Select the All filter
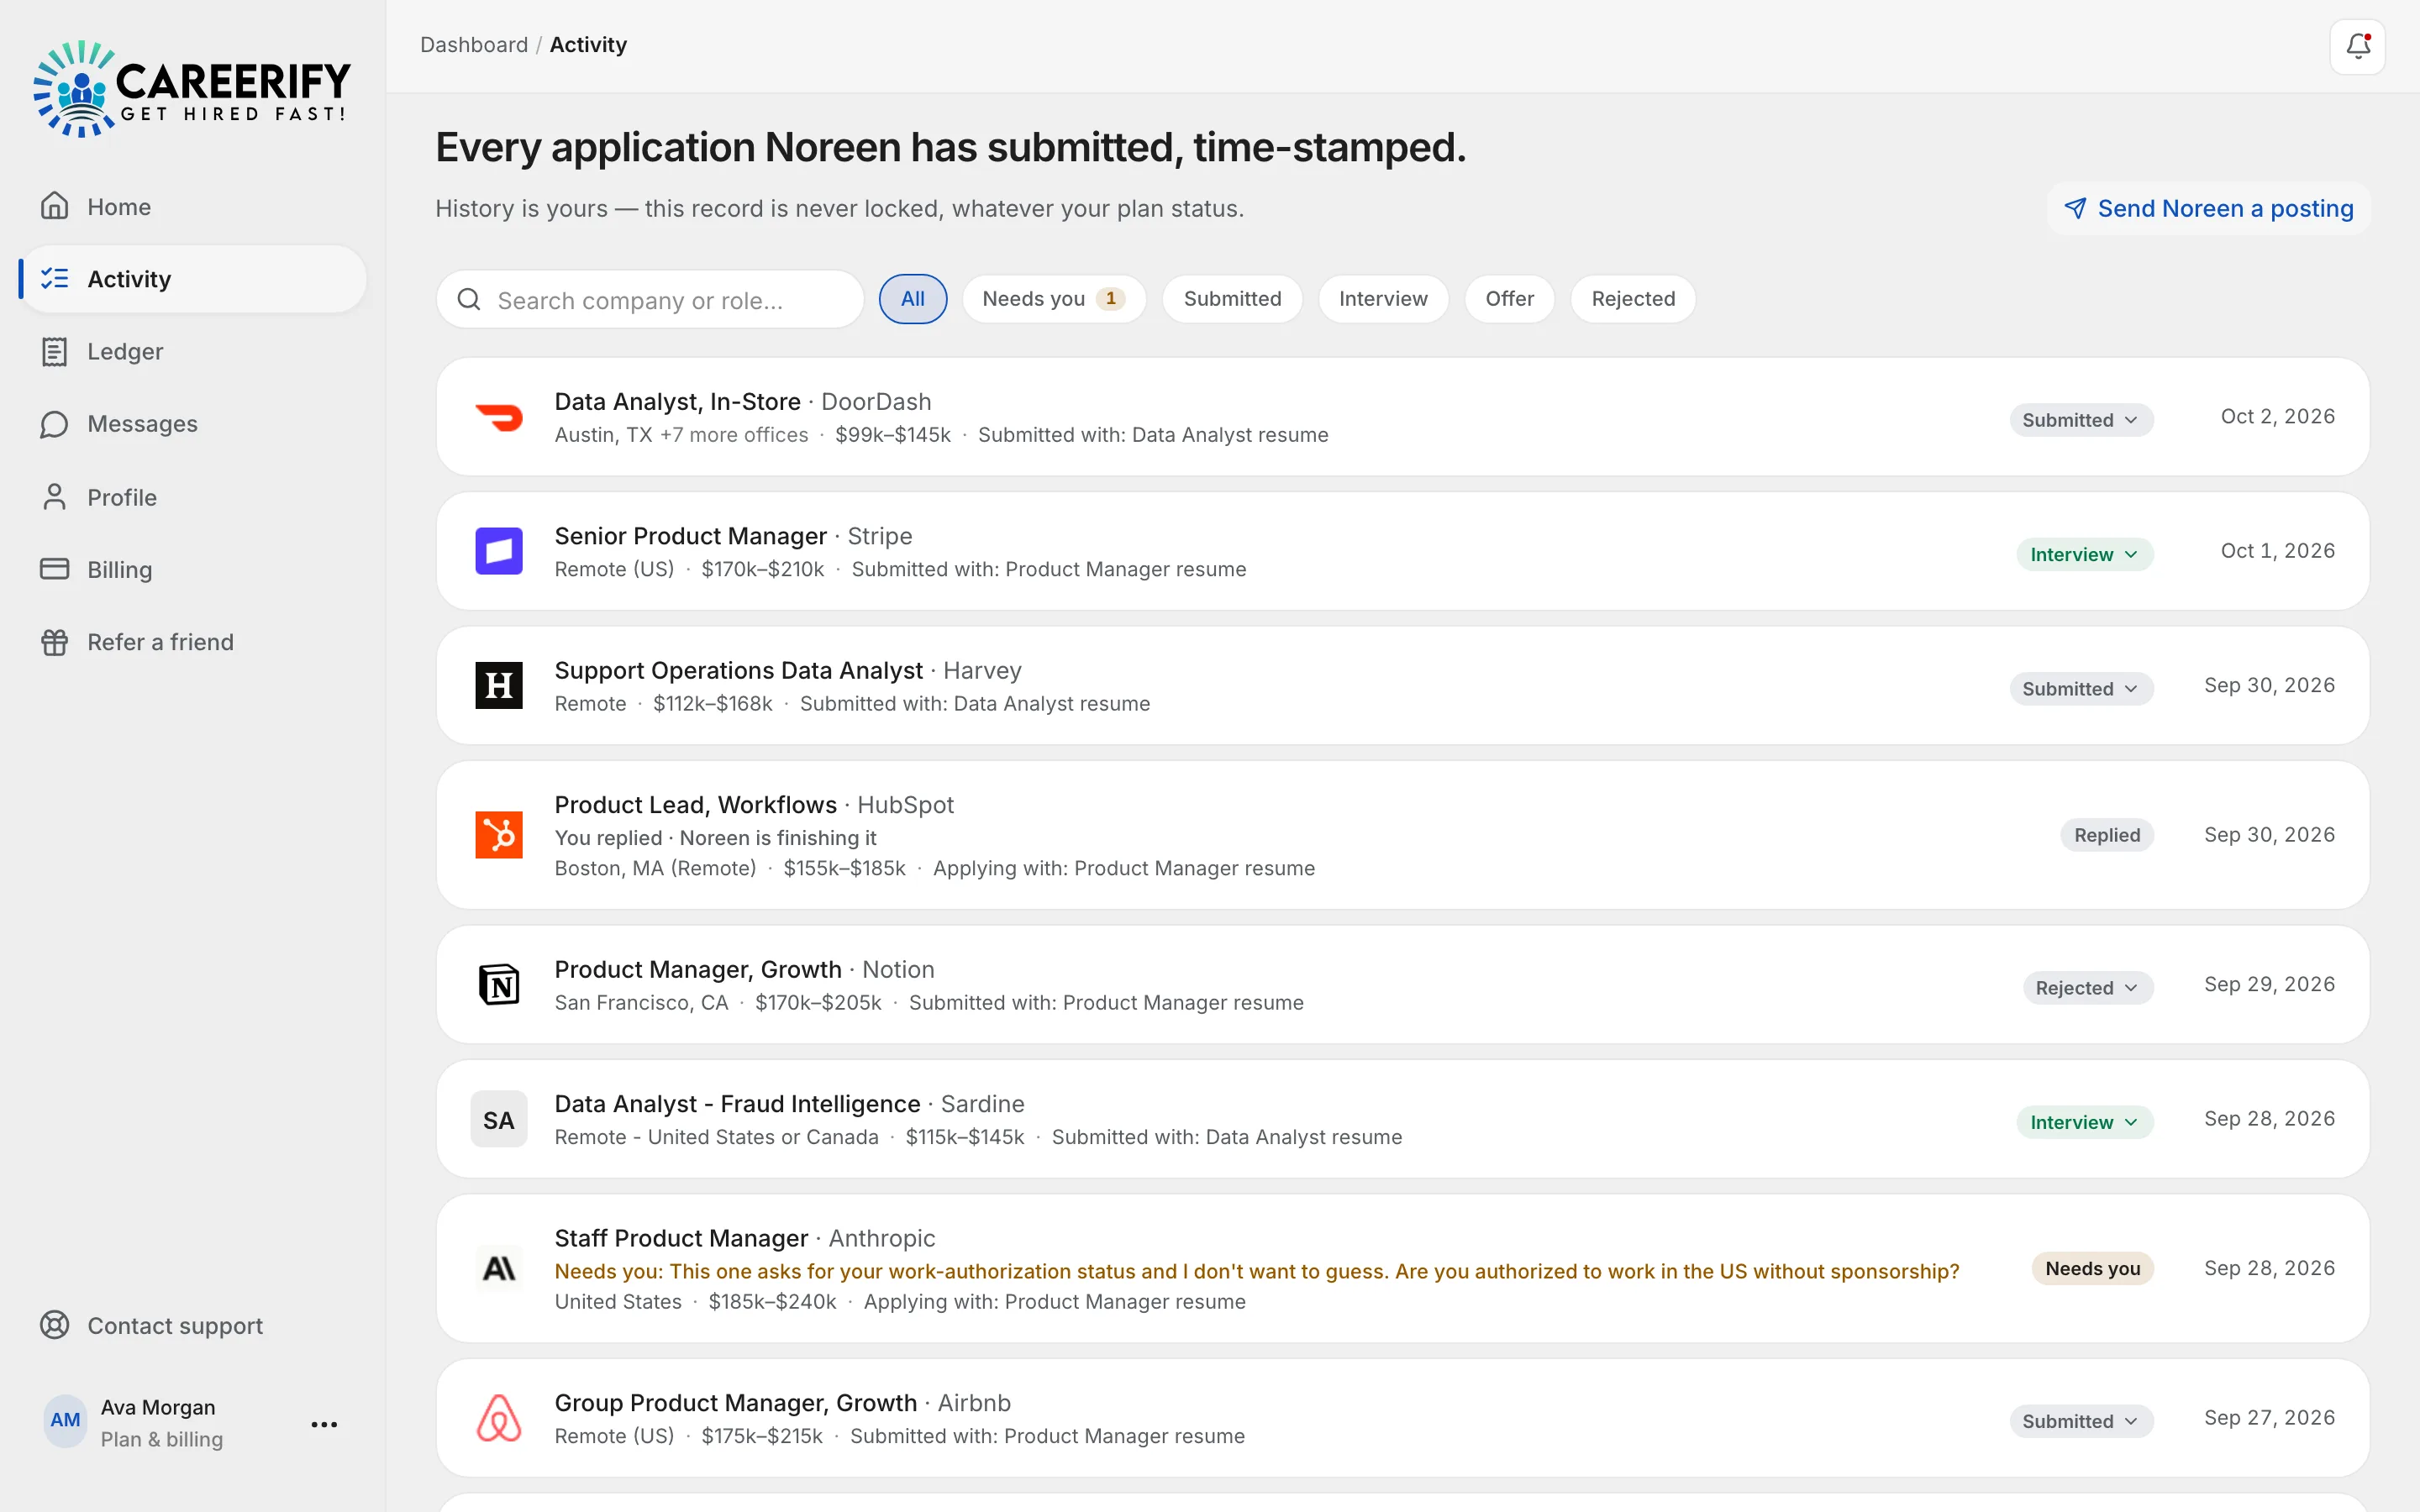This screenshot has width=2420, height=1512. tap(913, 299)
